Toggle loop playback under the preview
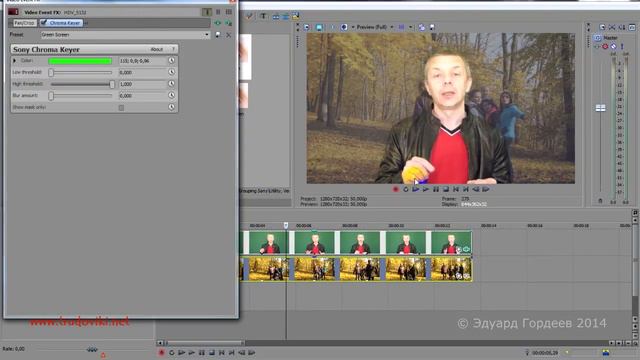The width and height of the screenshot is (640, 360). pos(406,189)
